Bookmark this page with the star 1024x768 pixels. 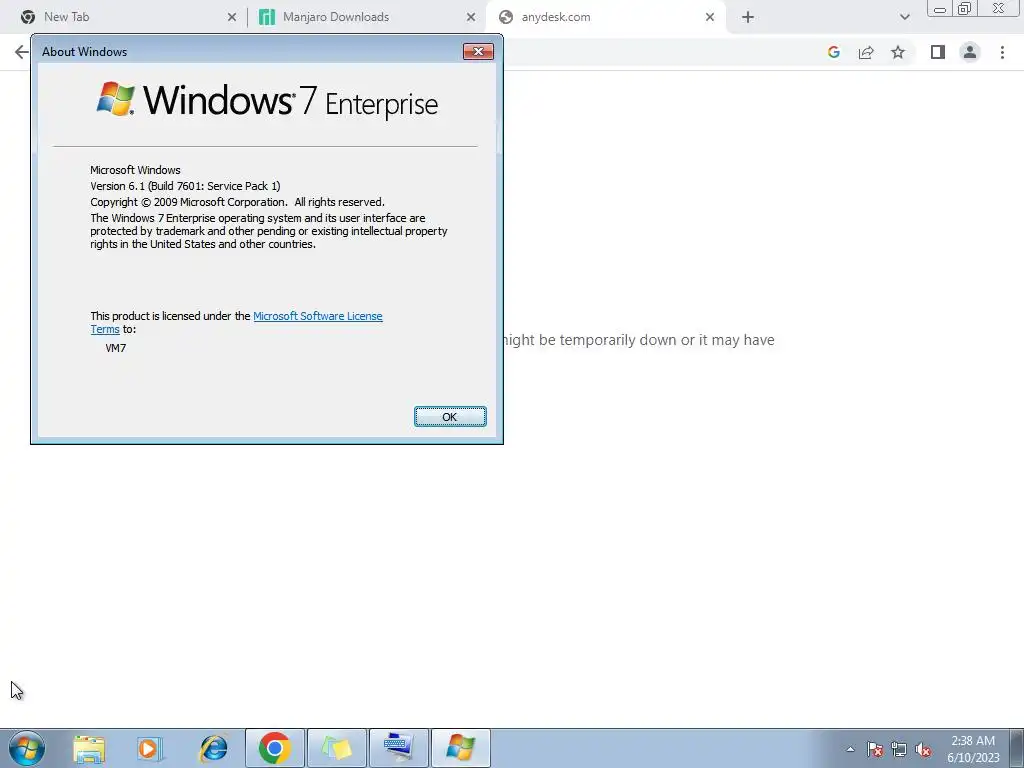click(898, 52)
